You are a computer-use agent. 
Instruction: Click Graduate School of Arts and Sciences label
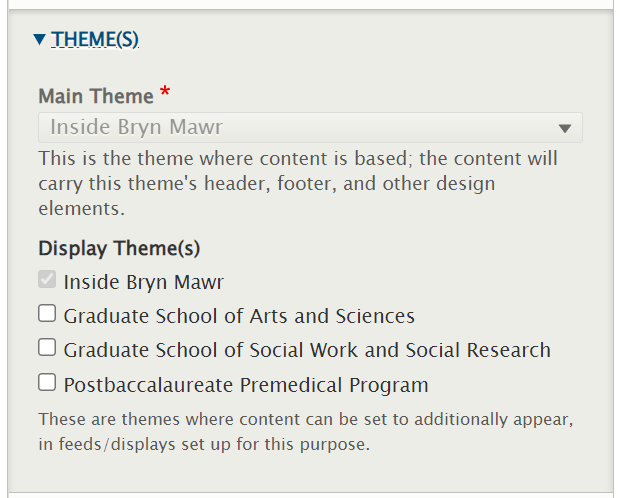coord(239,316)
